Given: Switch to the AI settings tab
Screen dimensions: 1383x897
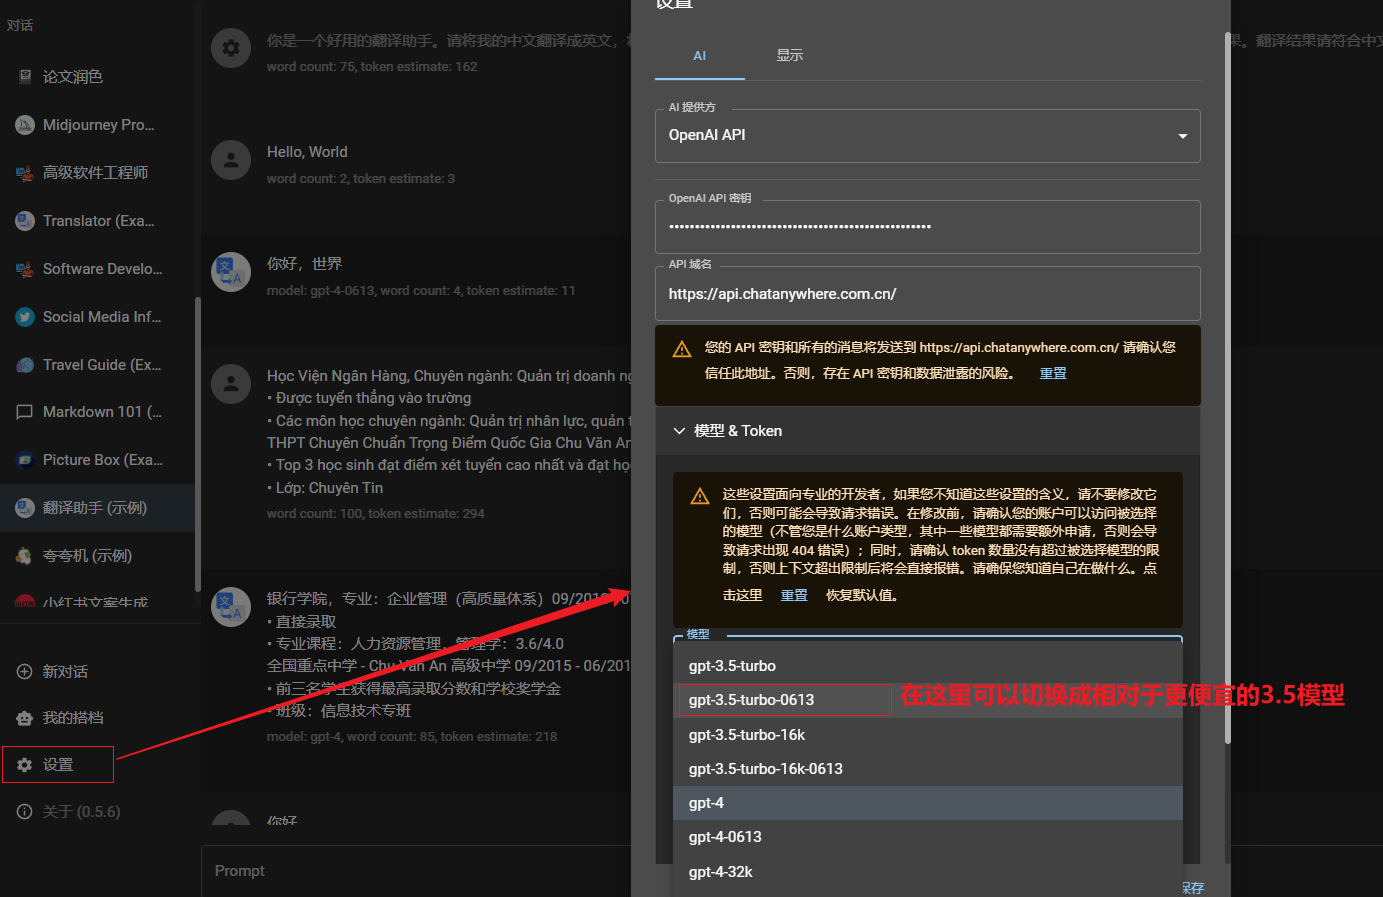Looking at the screenshot, I should [x=699, y=56].
